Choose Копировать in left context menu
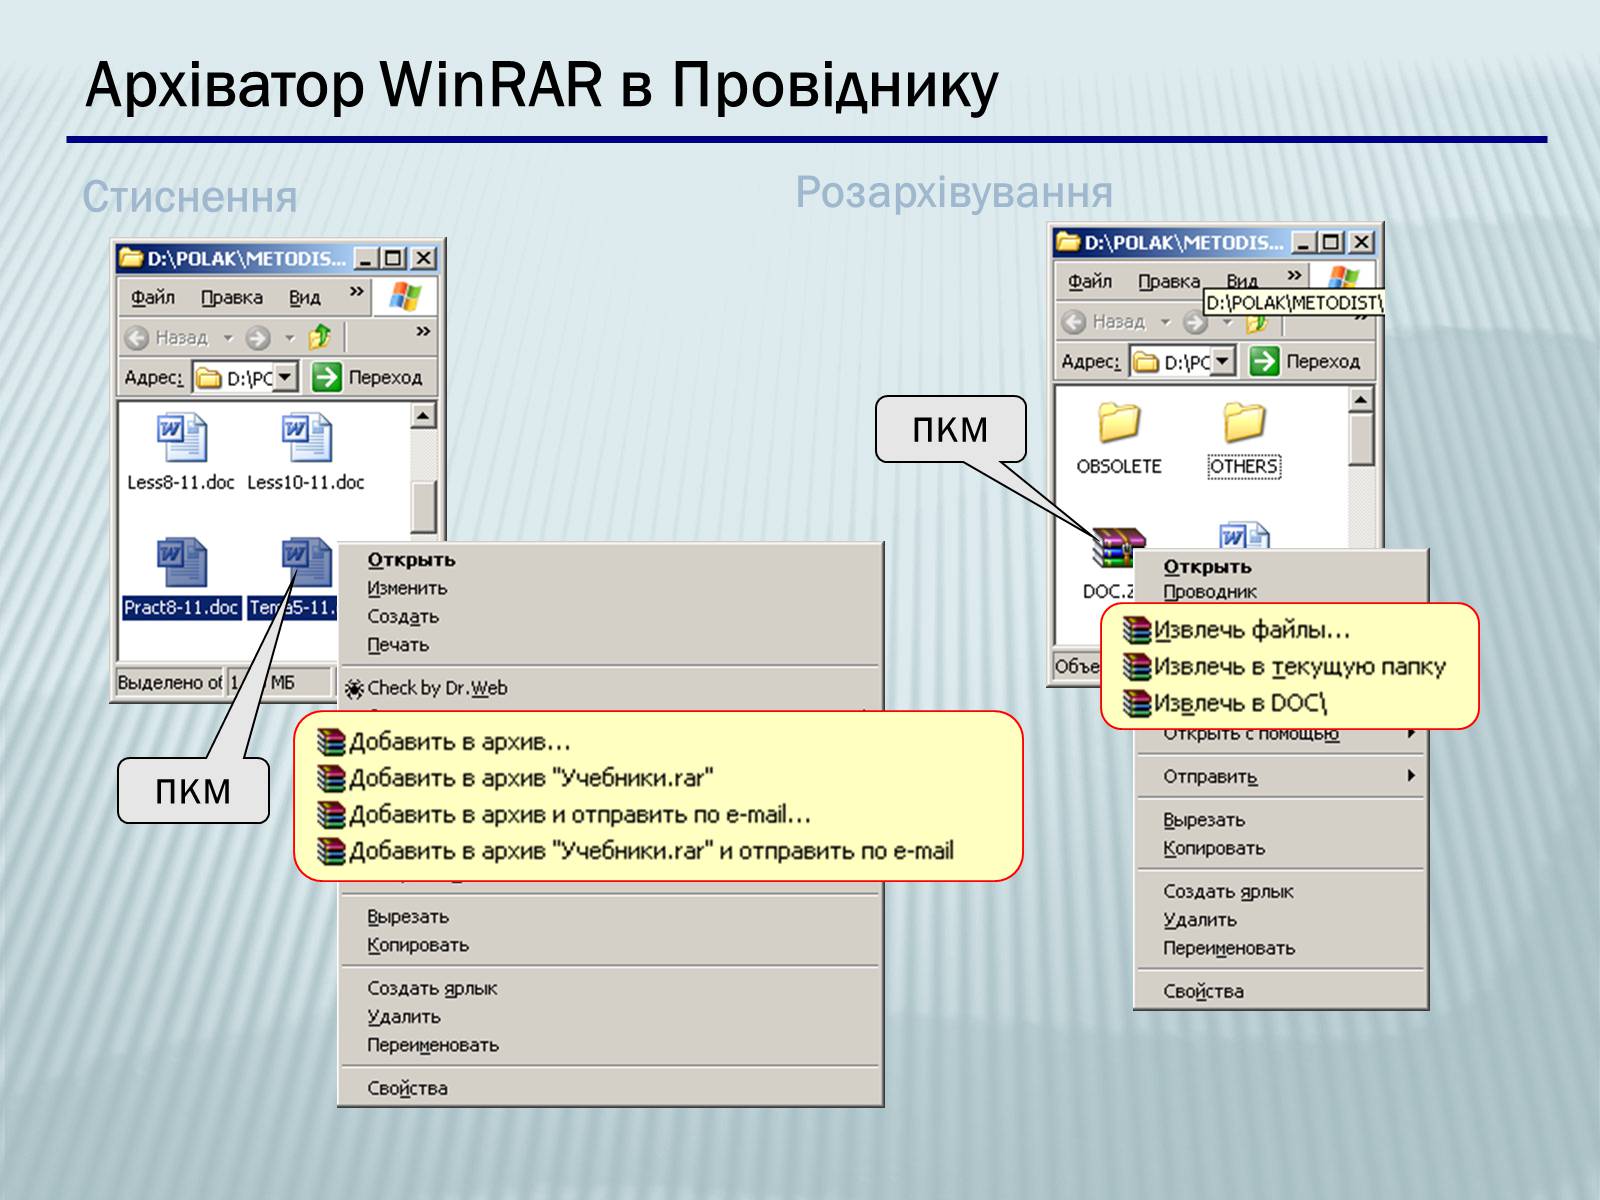This screenshot has width=1600, height=1200. [x=417, y=945]
